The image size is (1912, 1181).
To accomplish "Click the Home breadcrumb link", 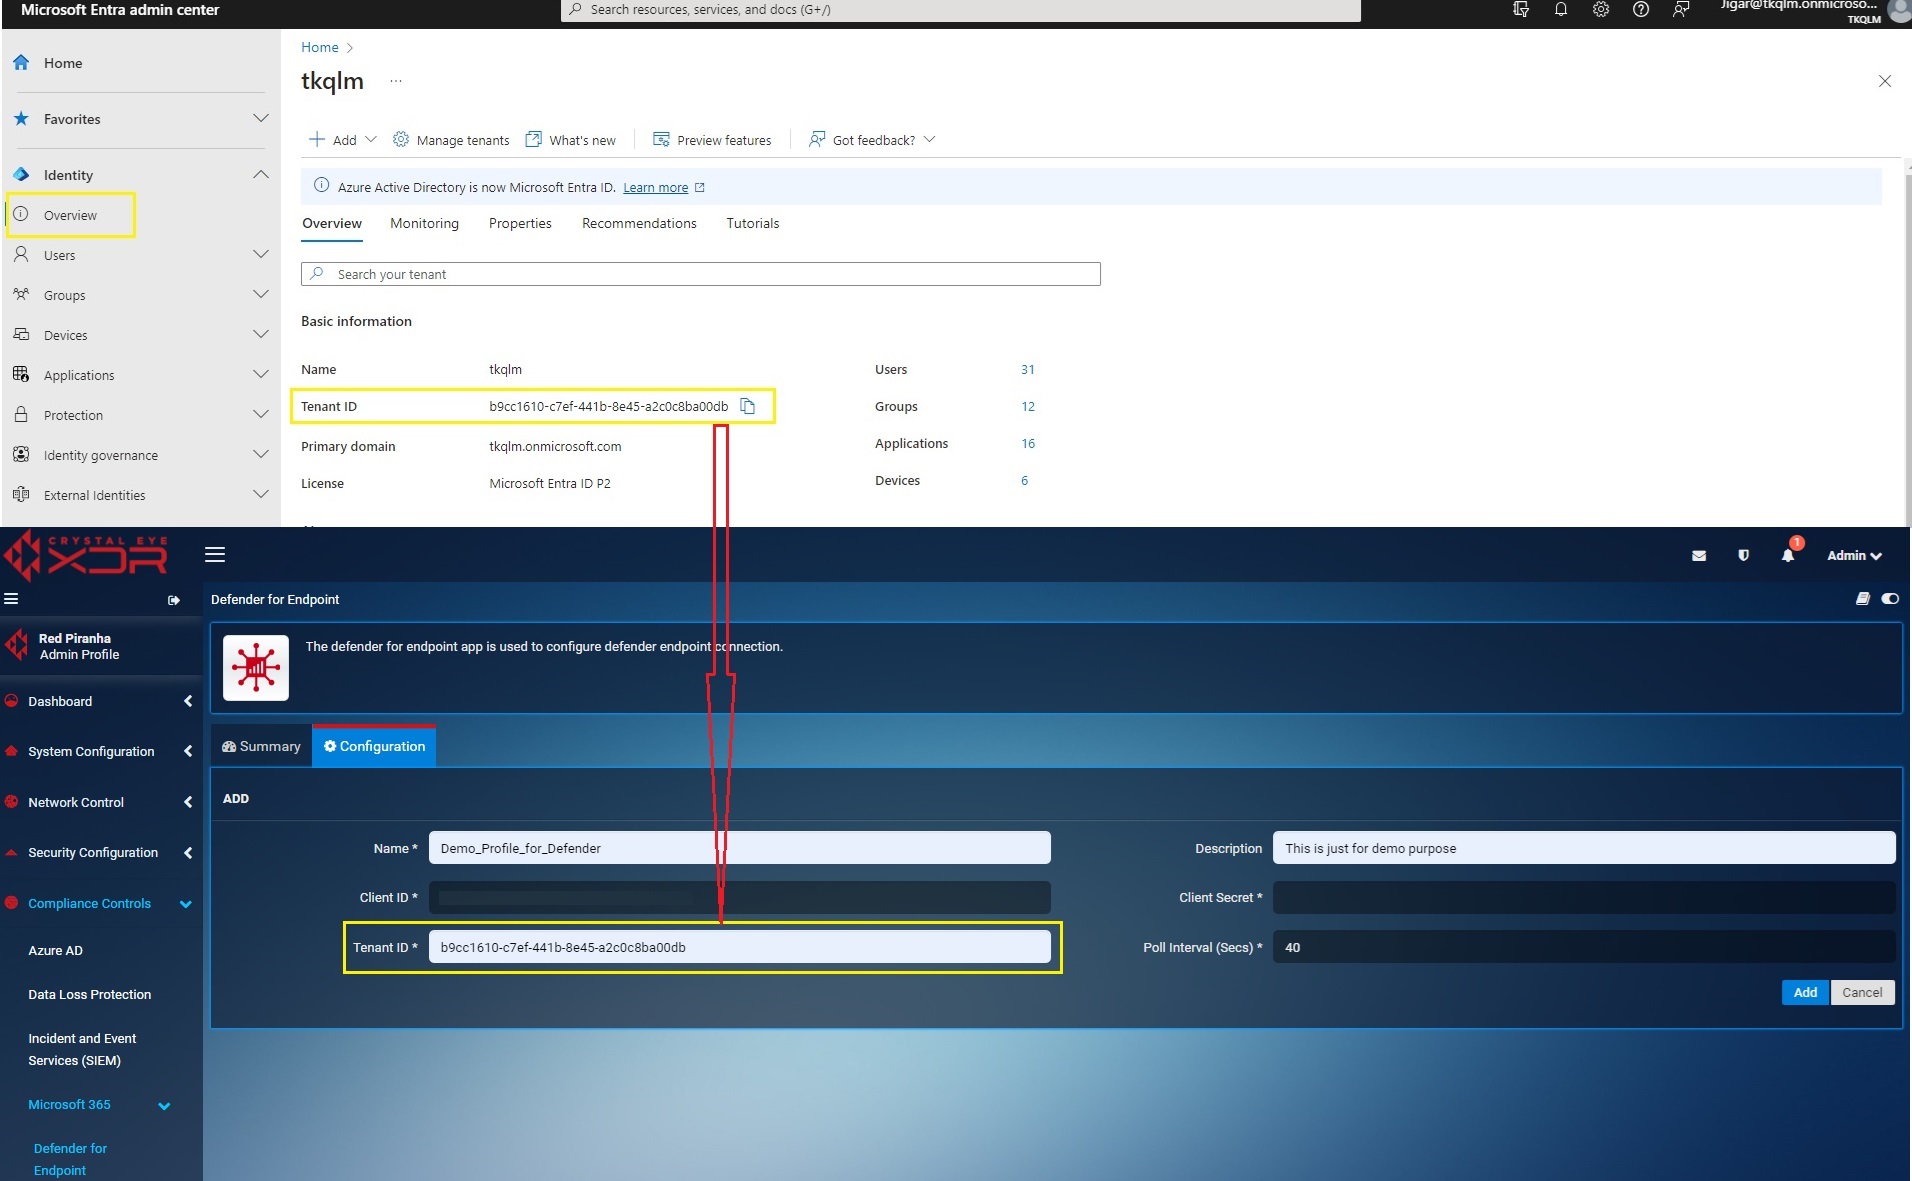I will (x=320, y=47).
